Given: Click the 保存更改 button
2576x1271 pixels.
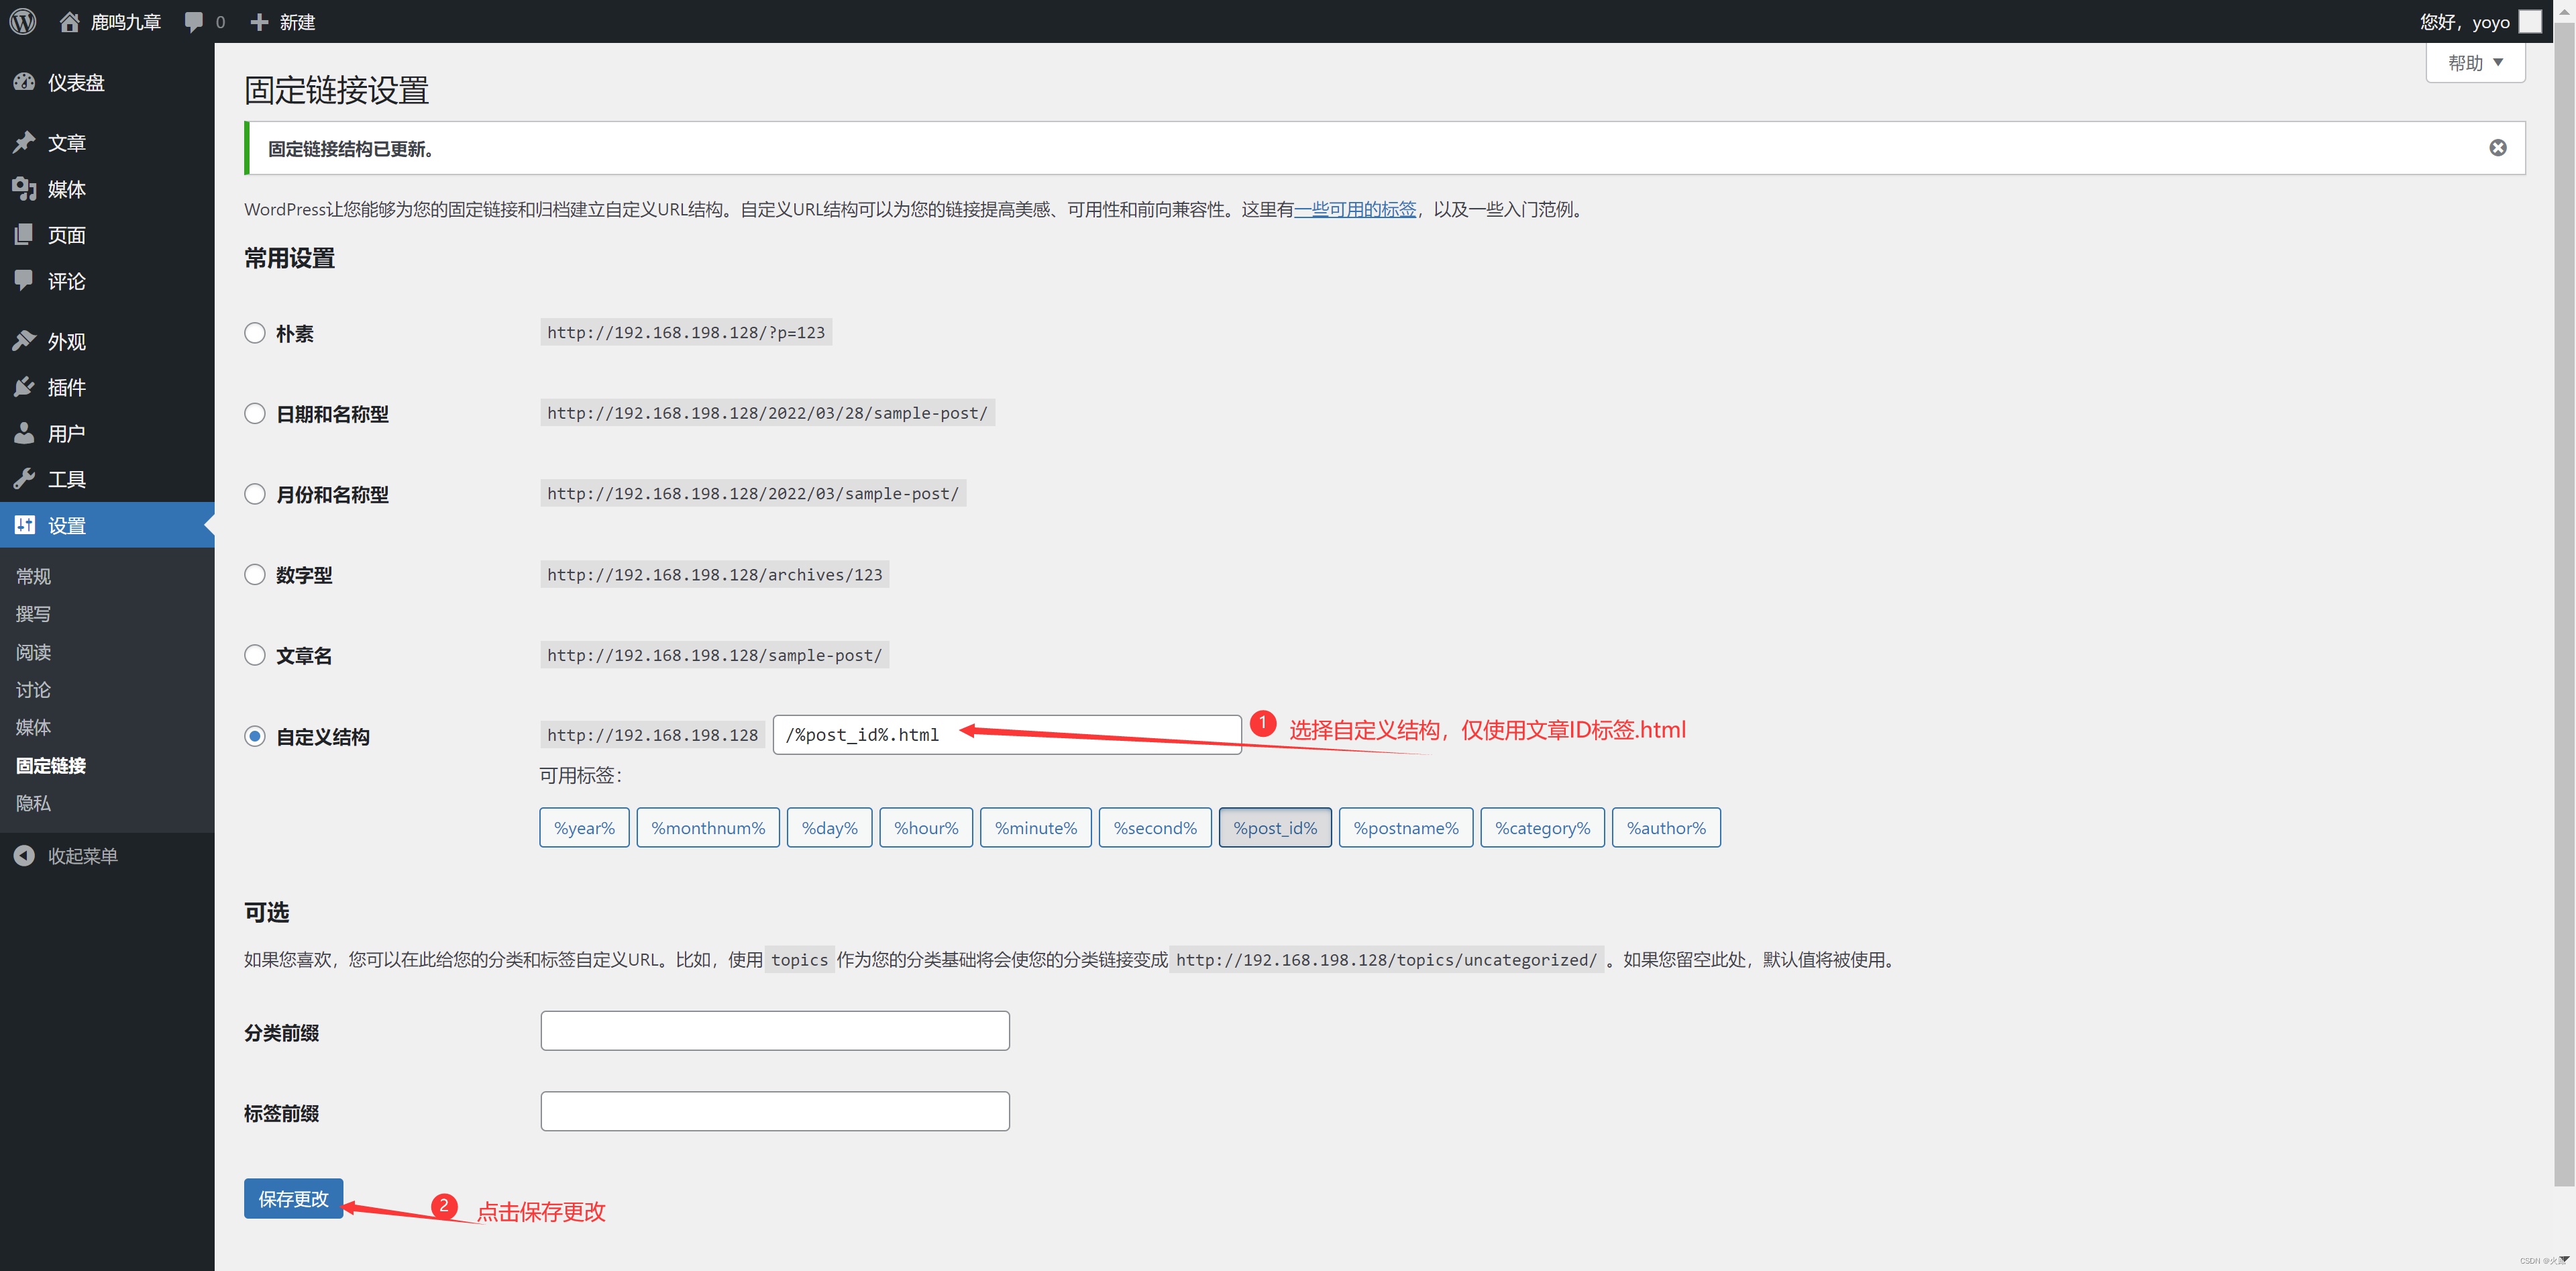Looking at the screenshot, I should [293, 1198].
